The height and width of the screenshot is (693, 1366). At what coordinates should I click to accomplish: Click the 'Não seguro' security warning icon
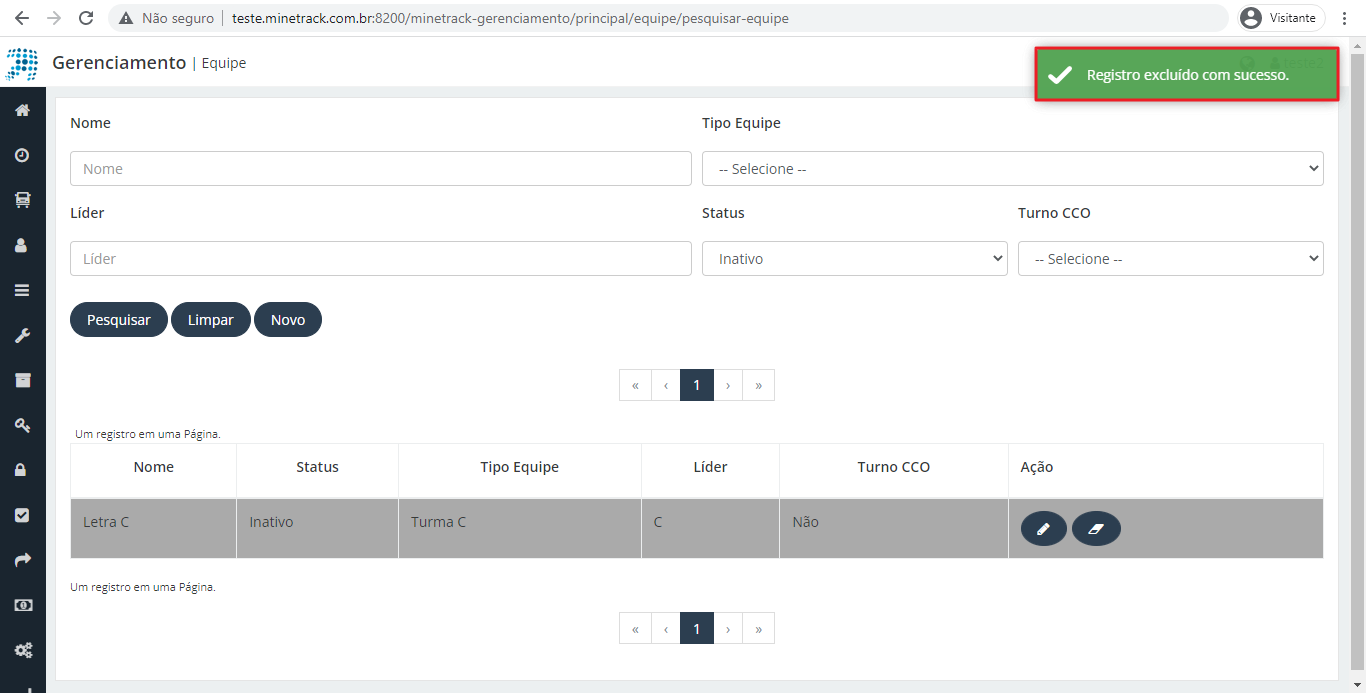click(x=127, y=18)
